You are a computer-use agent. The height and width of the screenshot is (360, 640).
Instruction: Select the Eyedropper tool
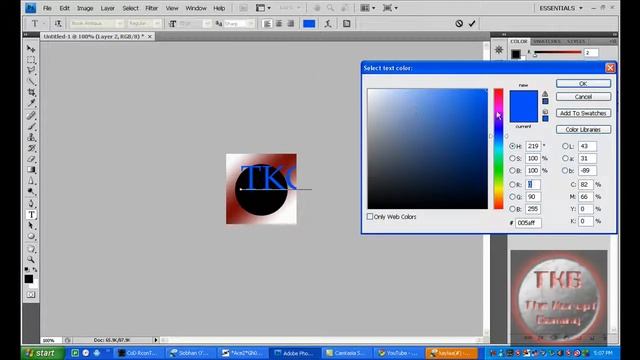(x=31, y=103)
